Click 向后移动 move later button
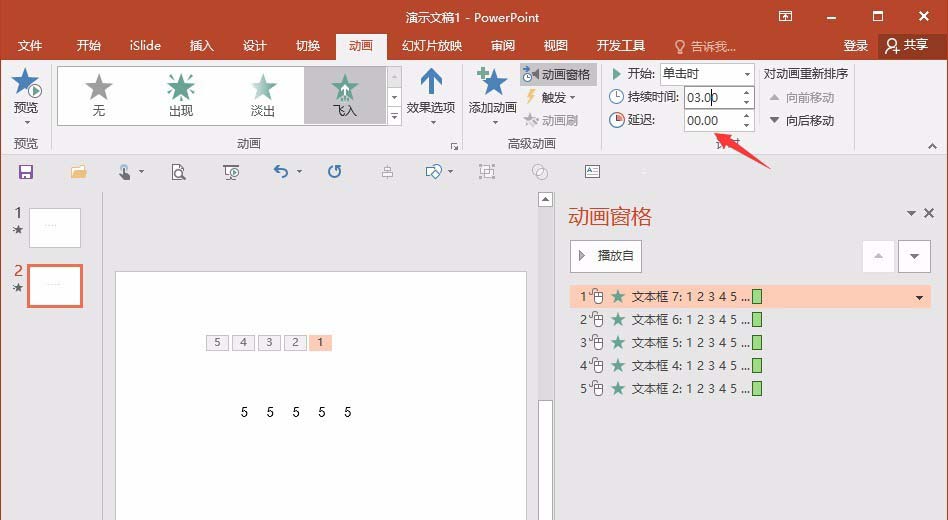Viewport: 948px width, 520px height. click(802, 120)
